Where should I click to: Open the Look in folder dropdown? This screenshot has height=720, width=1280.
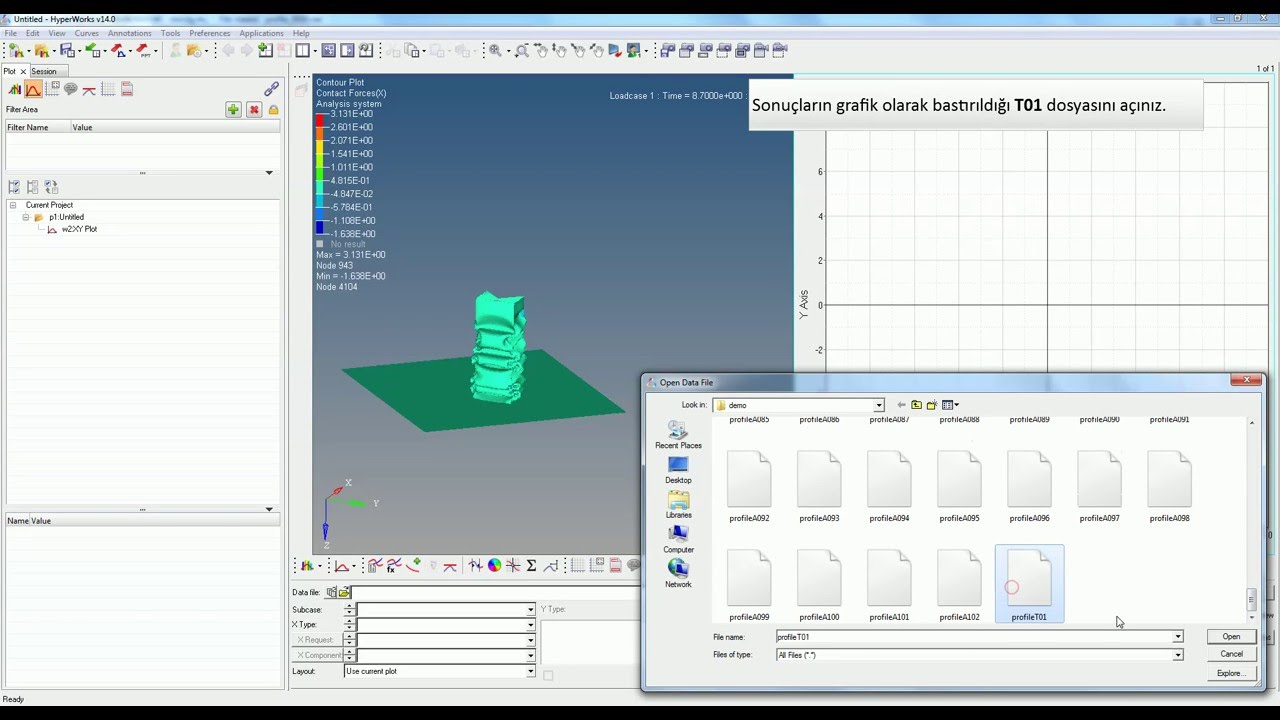(x=879, y=405)
